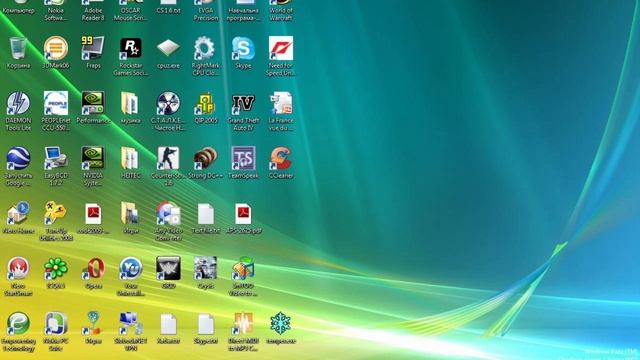Select the 'EVGA Precision' label
The height and width of the screenshot is (360, 640).
206,14
